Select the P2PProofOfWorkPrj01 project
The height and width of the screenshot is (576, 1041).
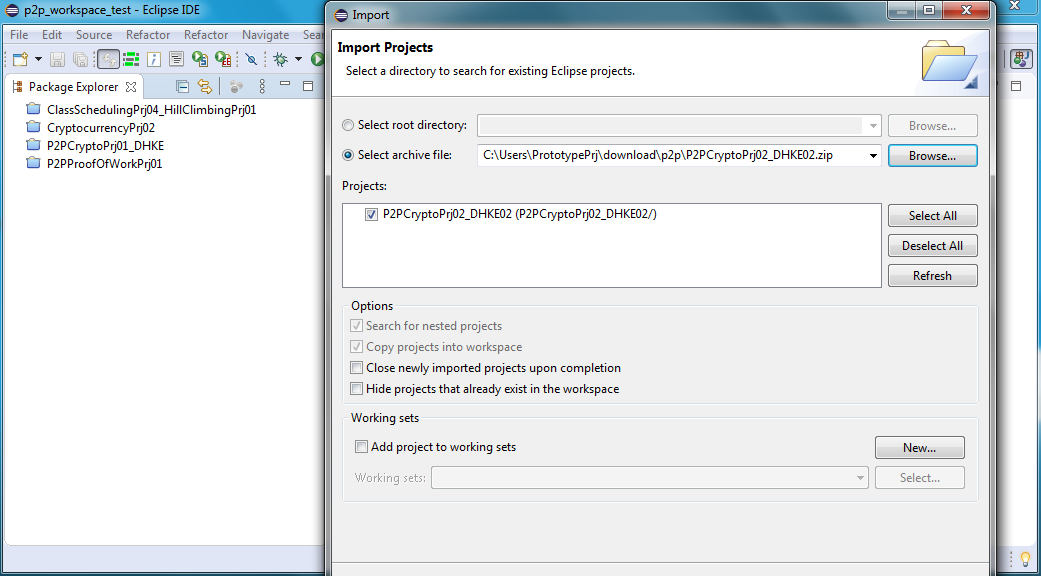[x=105, y=163]
